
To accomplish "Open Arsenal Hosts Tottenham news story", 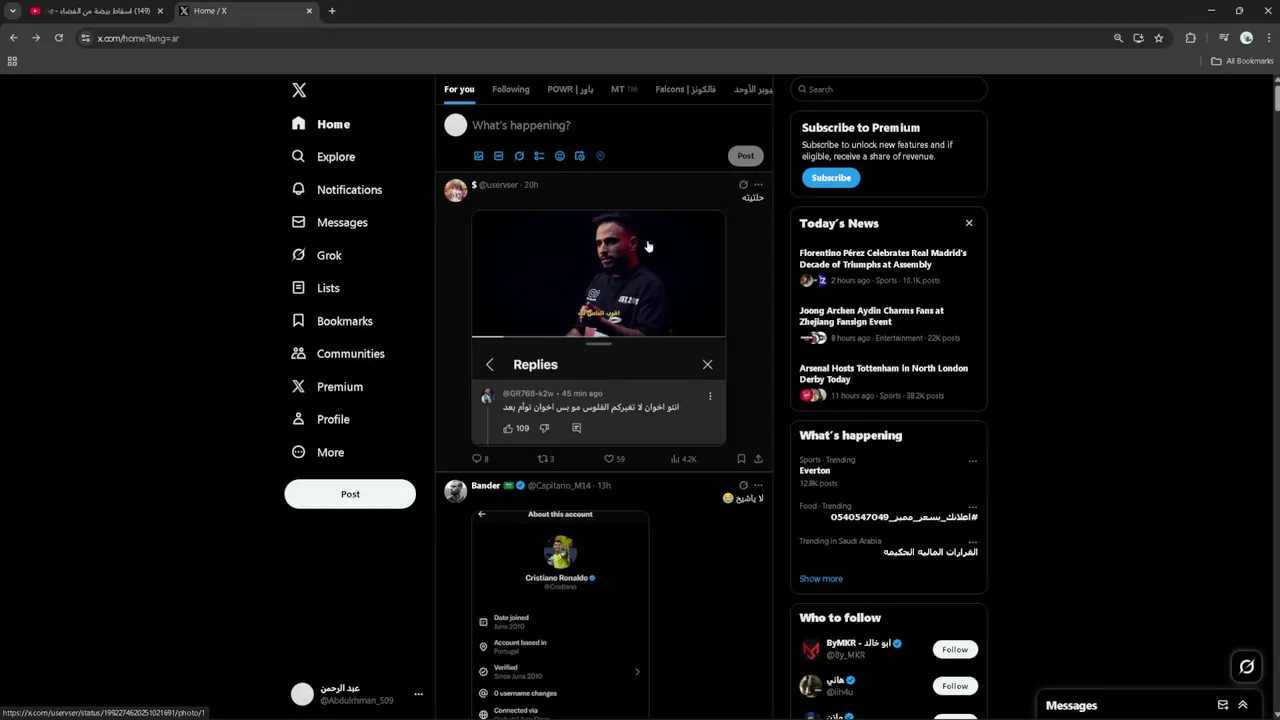I will click(x=888, y=383).
